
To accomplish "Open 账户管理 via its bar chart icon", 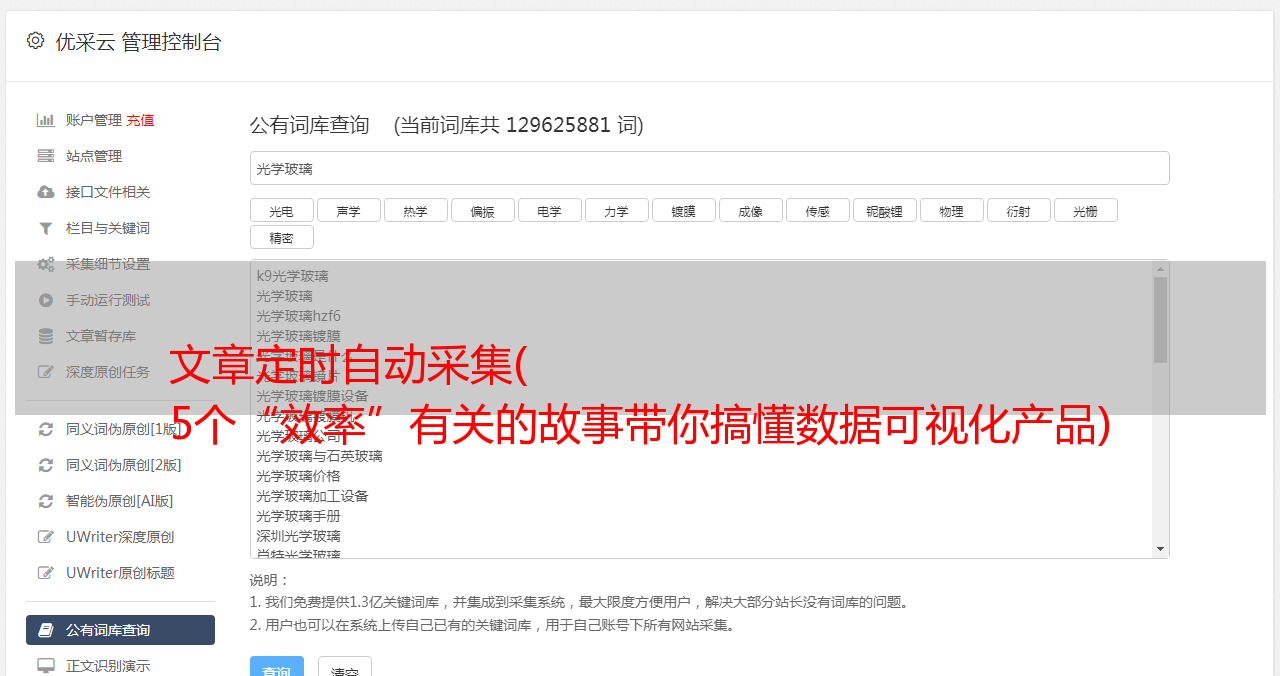I will (x=46, y=120).
